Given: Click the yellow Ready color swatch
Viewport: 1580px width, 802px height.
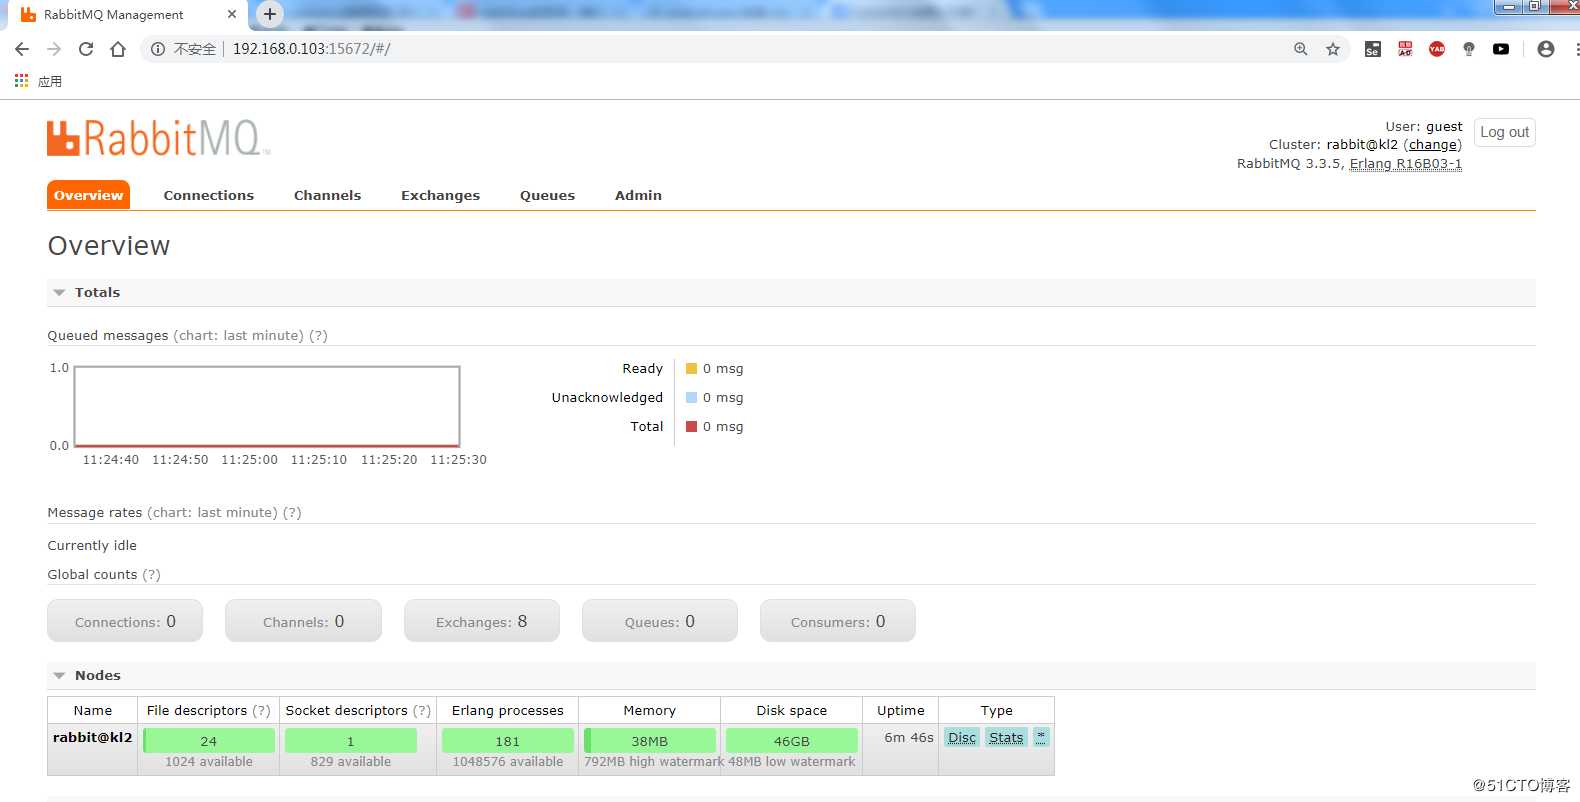Looking at the screenshot, I should tap(691, 368).
